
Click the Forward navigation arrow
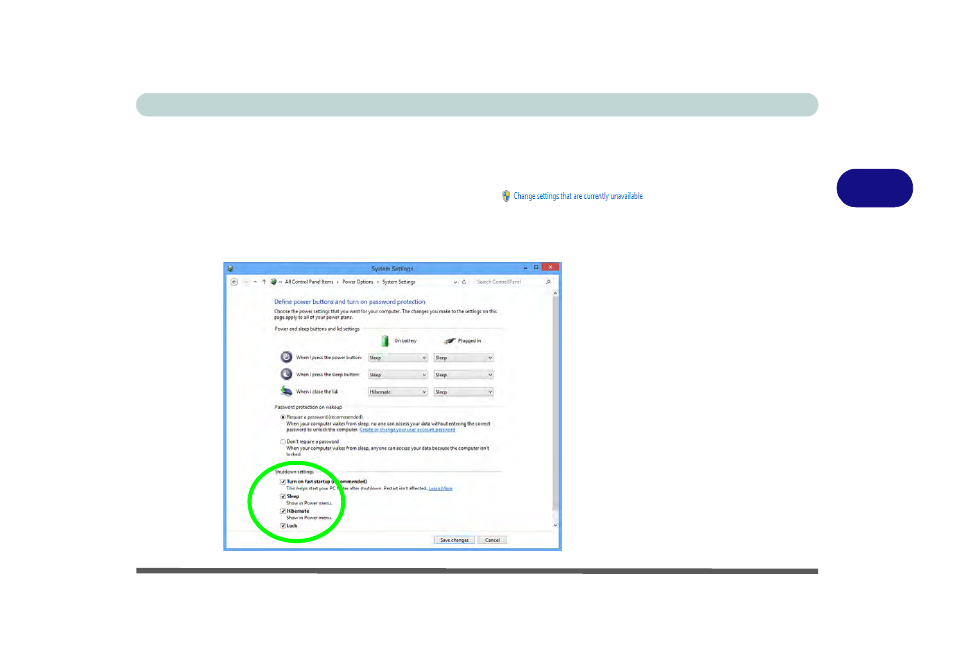246,282
